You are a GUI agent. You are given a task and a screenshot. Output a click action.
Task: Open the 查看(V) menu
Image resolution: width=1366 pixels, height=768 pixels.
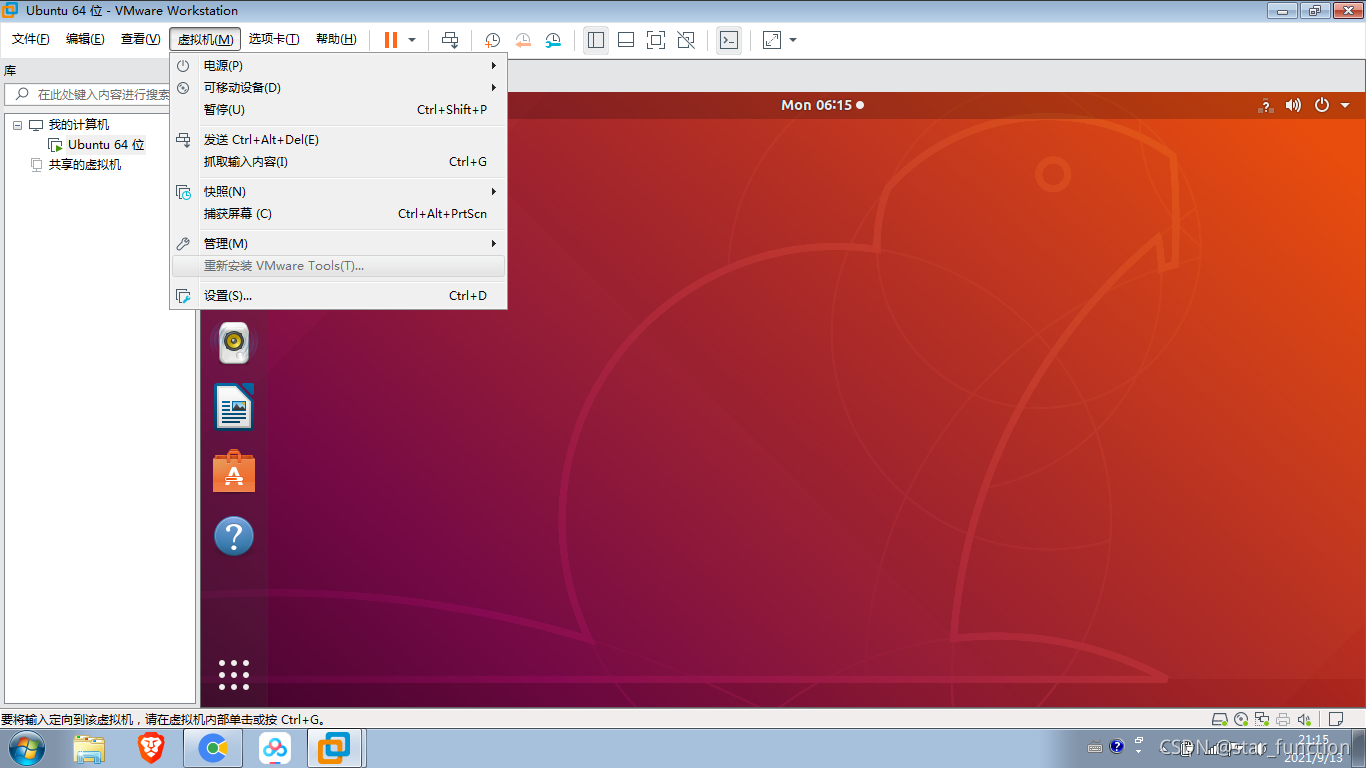(x=140, y=39)
